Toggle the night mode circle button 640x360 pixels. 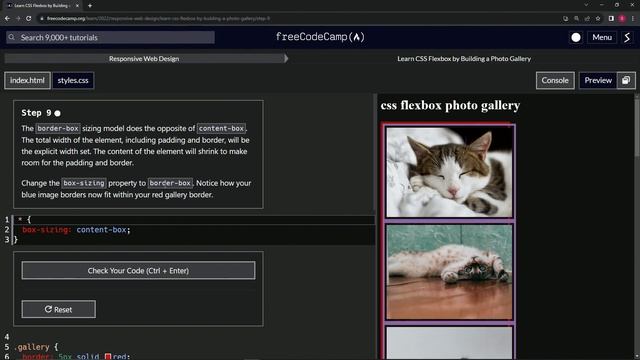(576, 38)
